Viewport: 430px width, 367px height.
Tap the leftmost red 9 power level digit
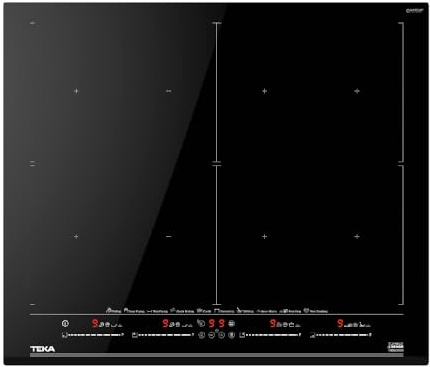[95, 323]
